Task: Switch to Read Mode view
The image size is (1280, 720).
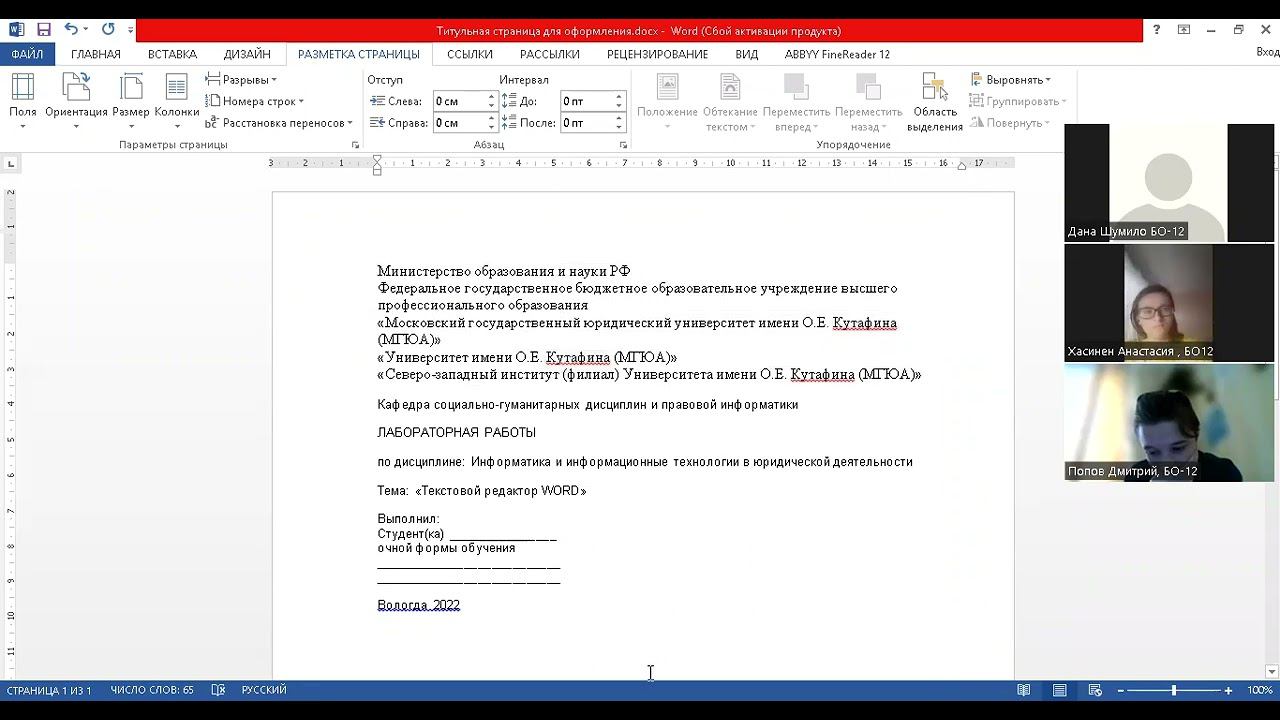Action: click(x=1024, y=690)
